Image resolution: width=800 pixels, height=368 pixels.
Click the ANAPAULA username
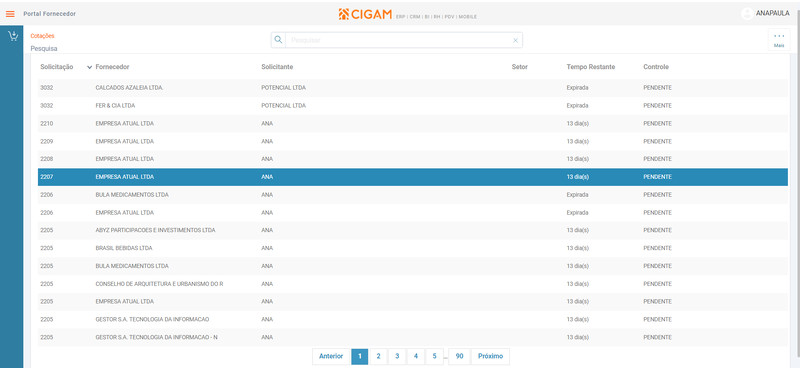tap(773, 13)
